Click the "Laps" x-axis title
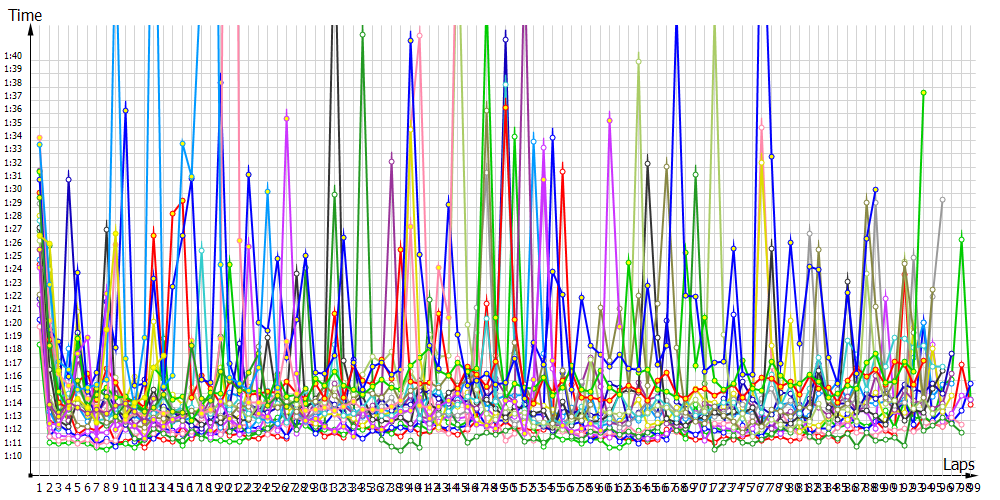Viewport: 1000px width, 500px height. [959, 465]
